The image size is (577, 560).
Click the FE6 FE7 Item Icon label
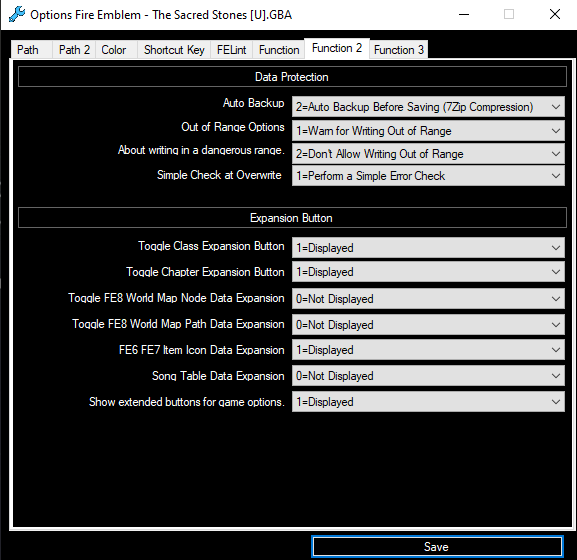[x=202, y=350]
